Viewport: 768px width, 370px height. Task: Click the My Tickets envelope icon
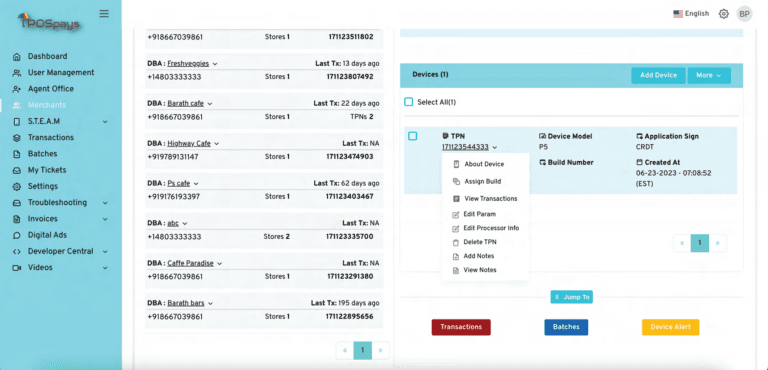(x=17, y=170)
